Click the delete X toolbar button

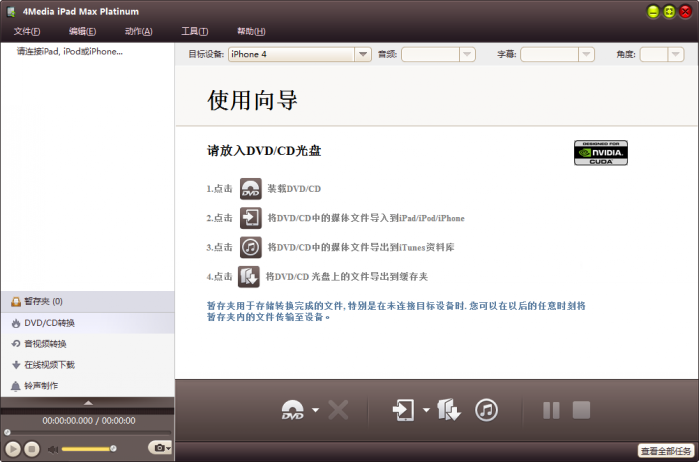[x=338, y=410]
